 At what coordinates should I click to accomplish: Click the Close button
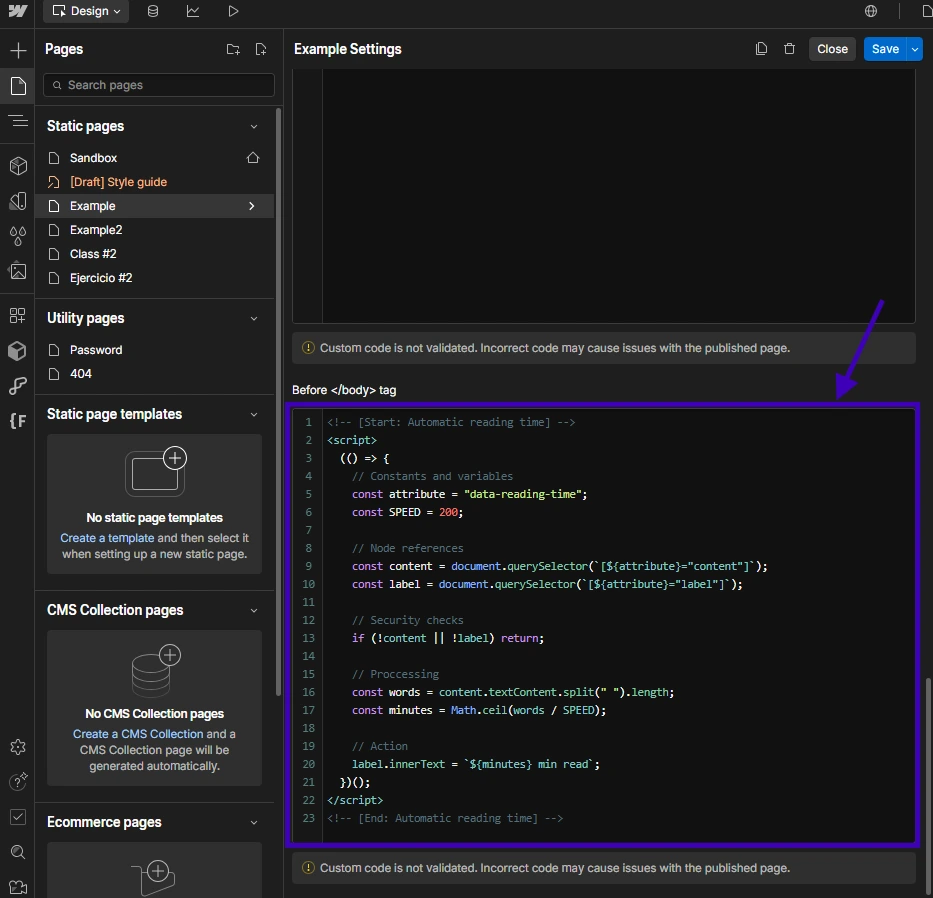pyautogui.click(x=832, y=49)
